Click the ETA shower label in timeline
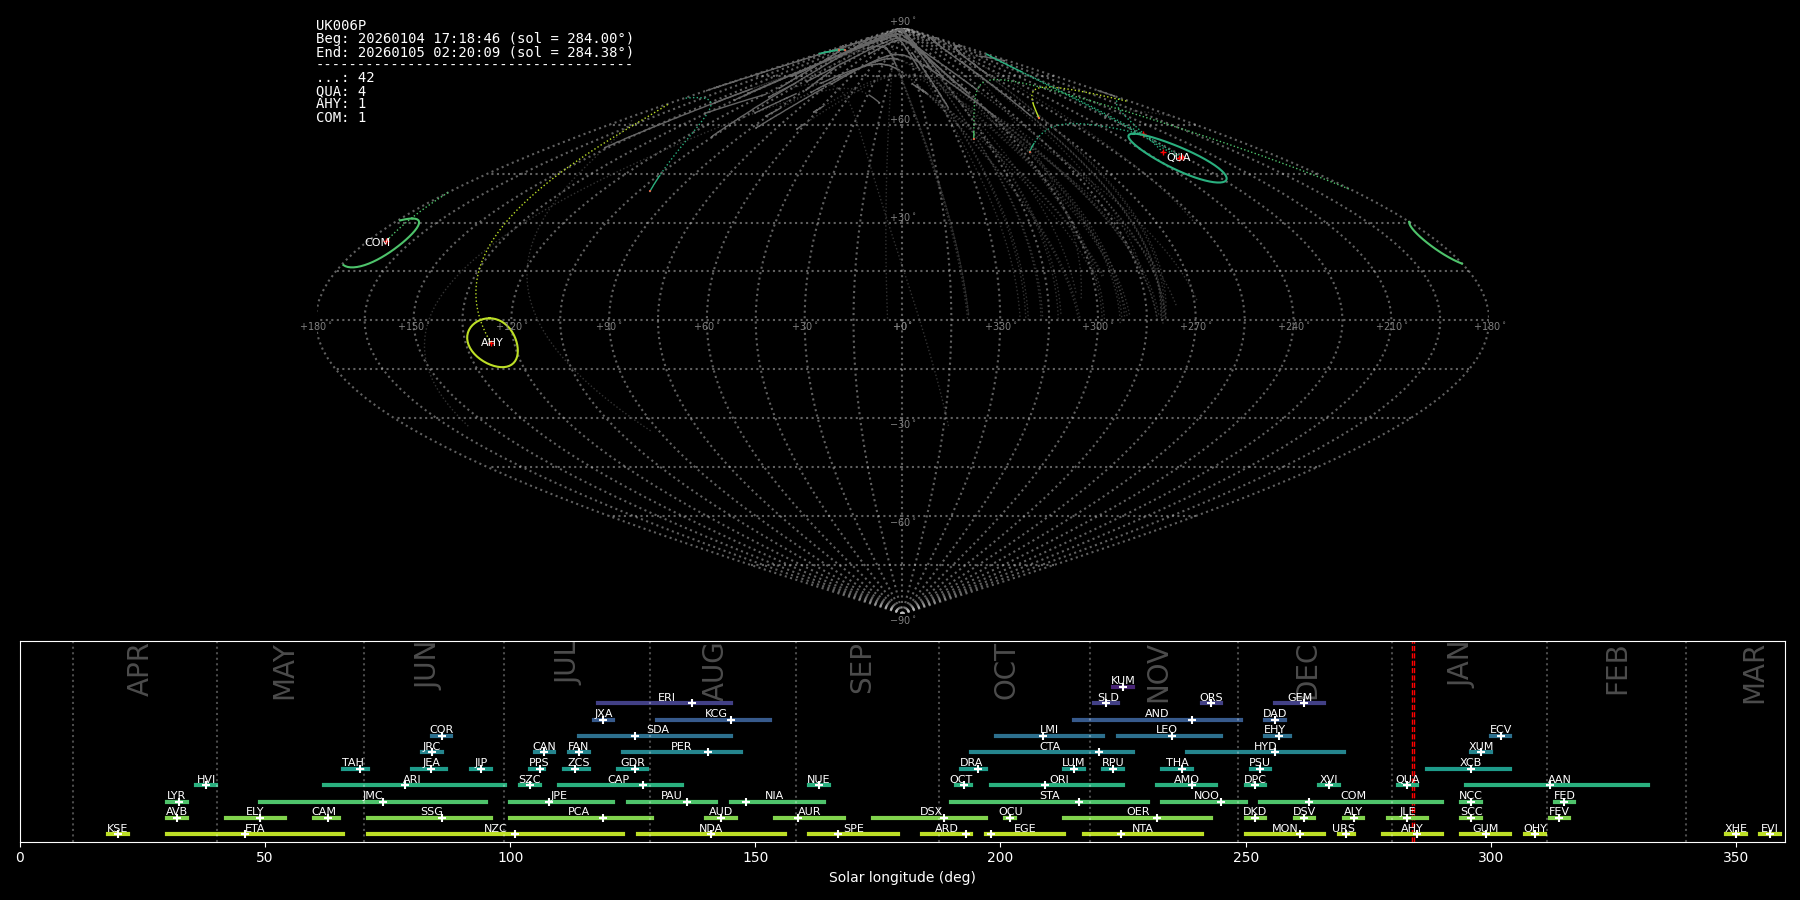 pyautogui.click(x=255, y=829)
